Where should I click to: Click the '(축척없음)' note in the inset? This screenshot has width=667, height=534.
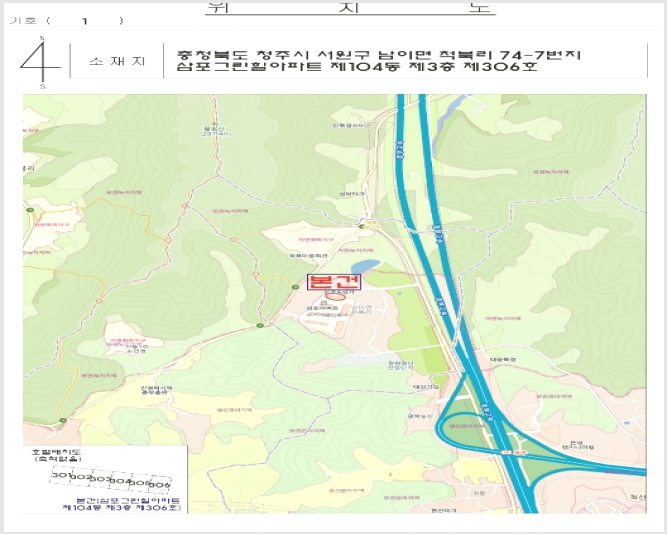[56, 459]
